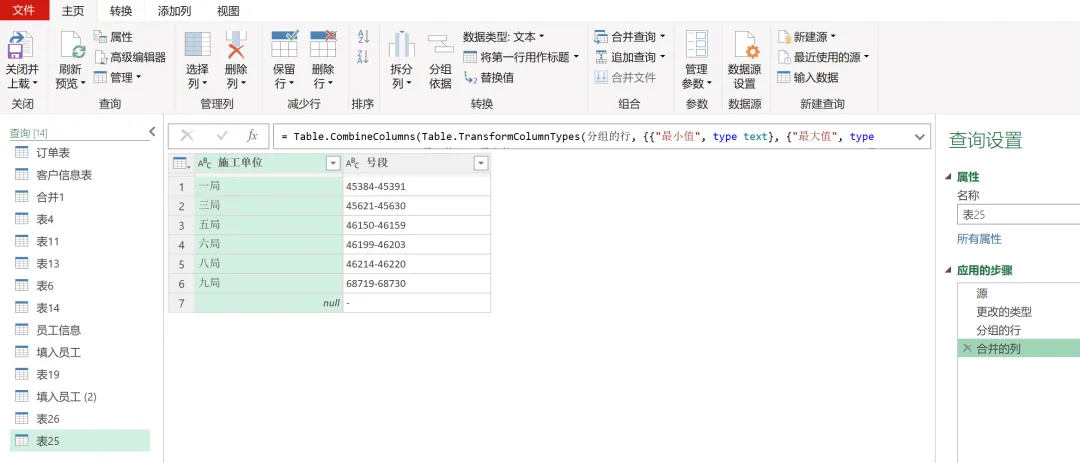Expand the formula bar with the chevron
The height and width of the screenshot is (463, 1080).
pyautogui.click(x=919, y=136)
